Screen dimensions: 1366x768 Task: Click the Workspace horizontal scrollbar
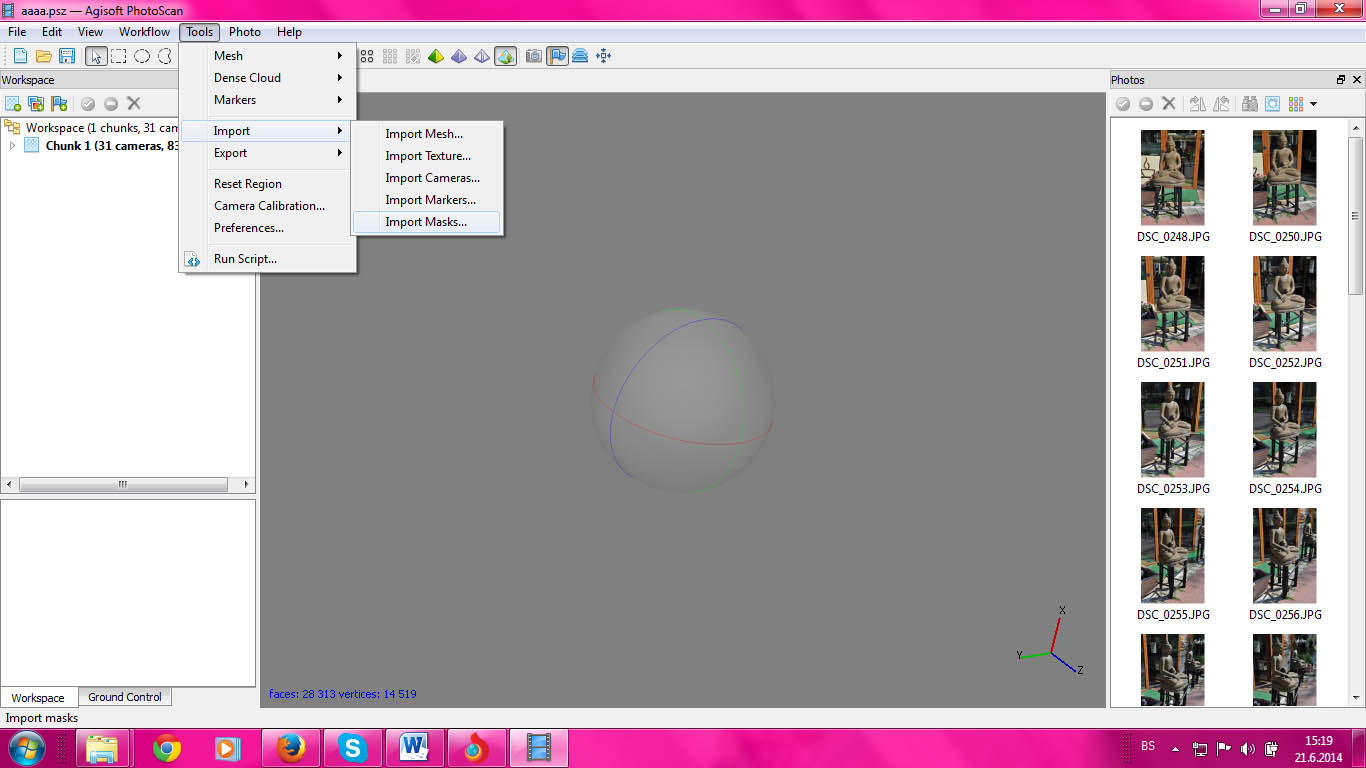(x=123, y=484)
